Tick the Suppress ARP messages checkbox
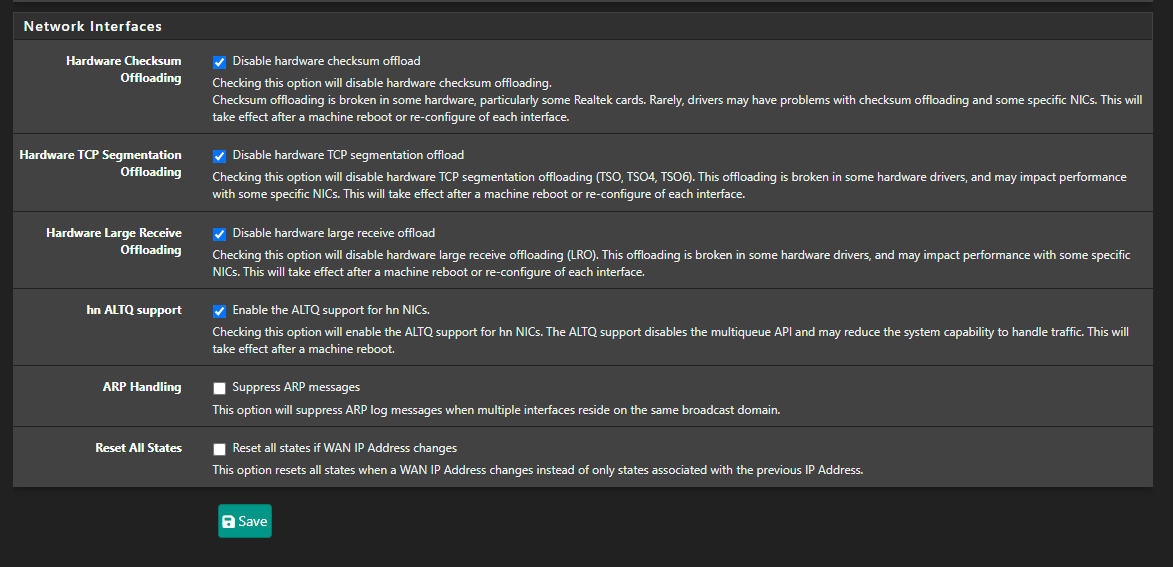This screenshot has width=1173, height=567. [x=219, y=388]
